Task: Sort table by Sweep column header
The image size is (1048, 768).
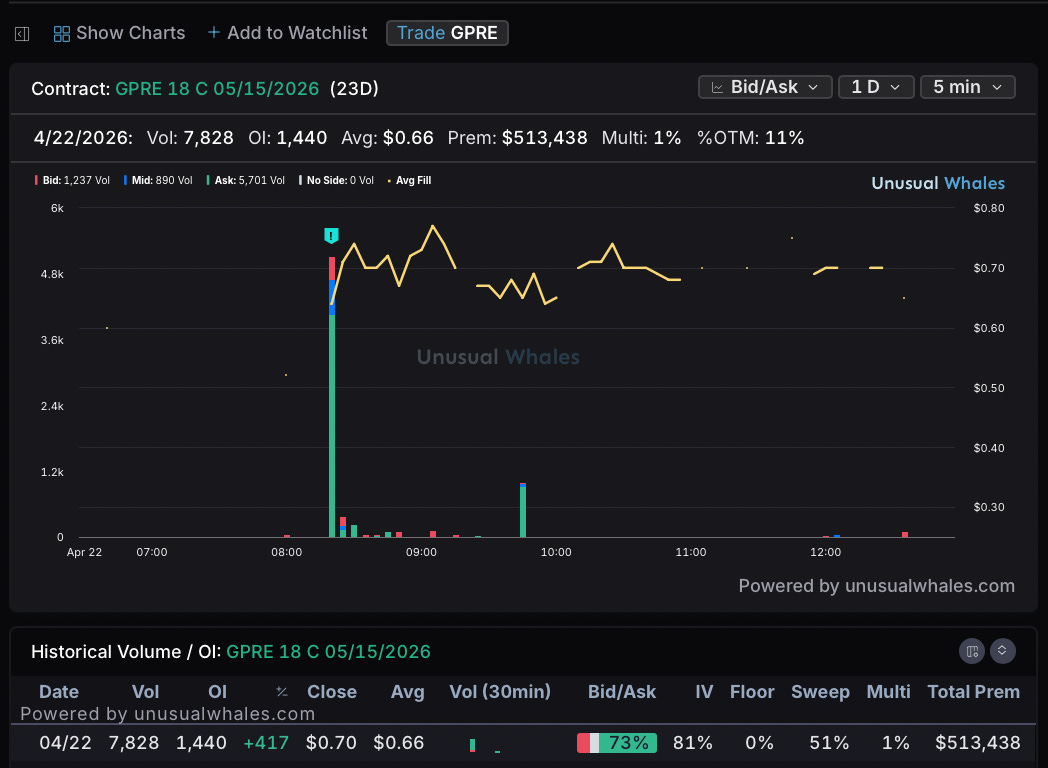Action: (x=820, y=692)
